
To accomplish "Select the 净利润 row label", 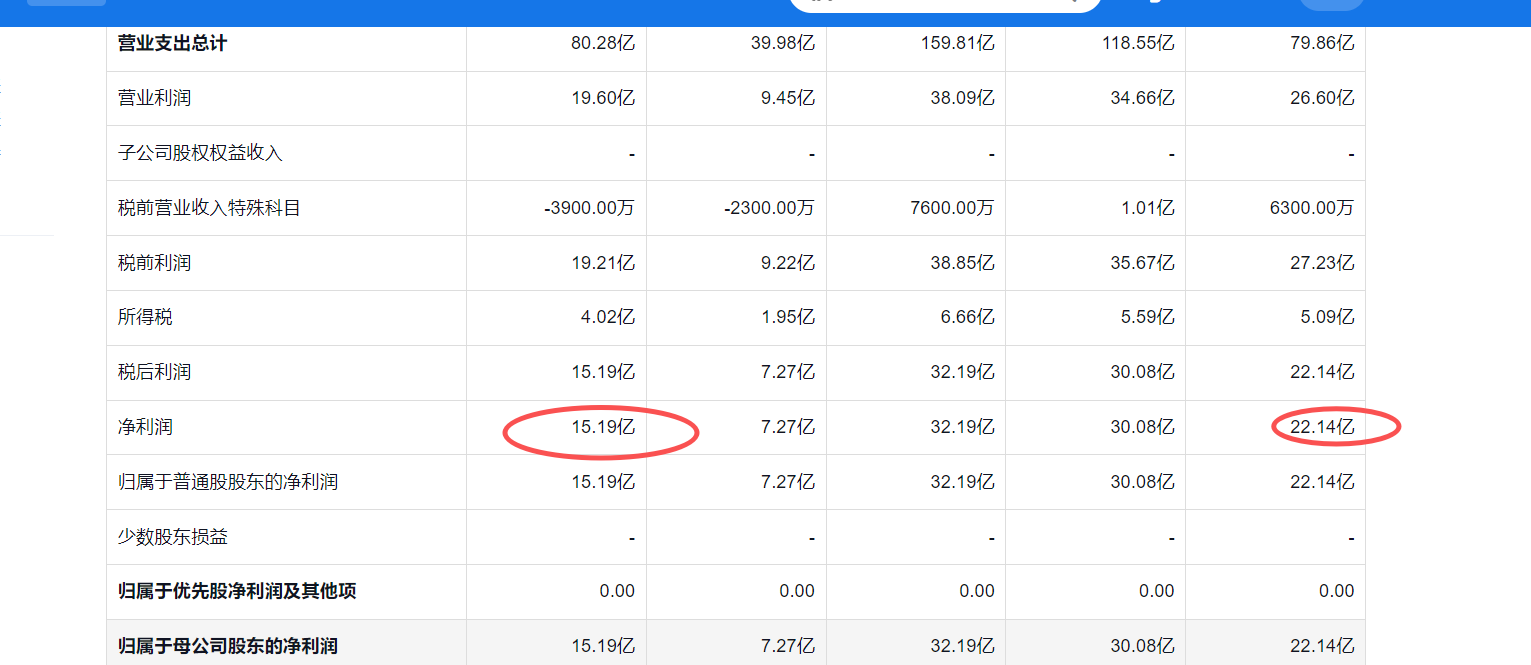I will coord(145,427).
